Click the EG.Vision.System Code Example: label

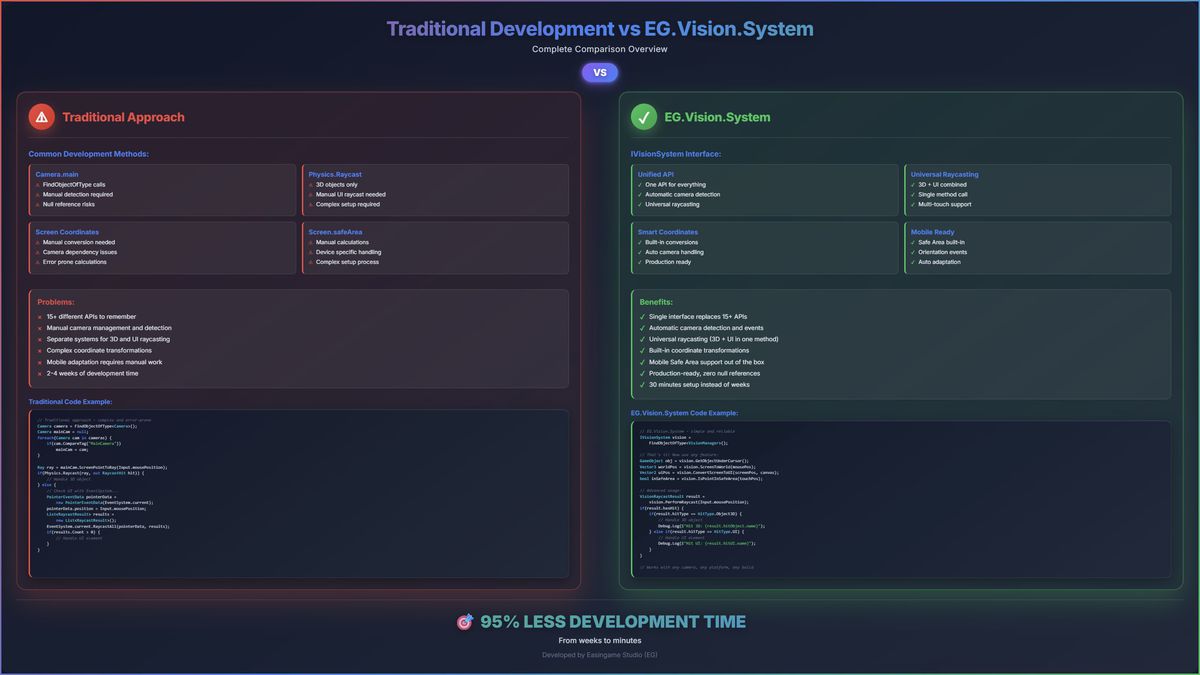tap(684, 412)
